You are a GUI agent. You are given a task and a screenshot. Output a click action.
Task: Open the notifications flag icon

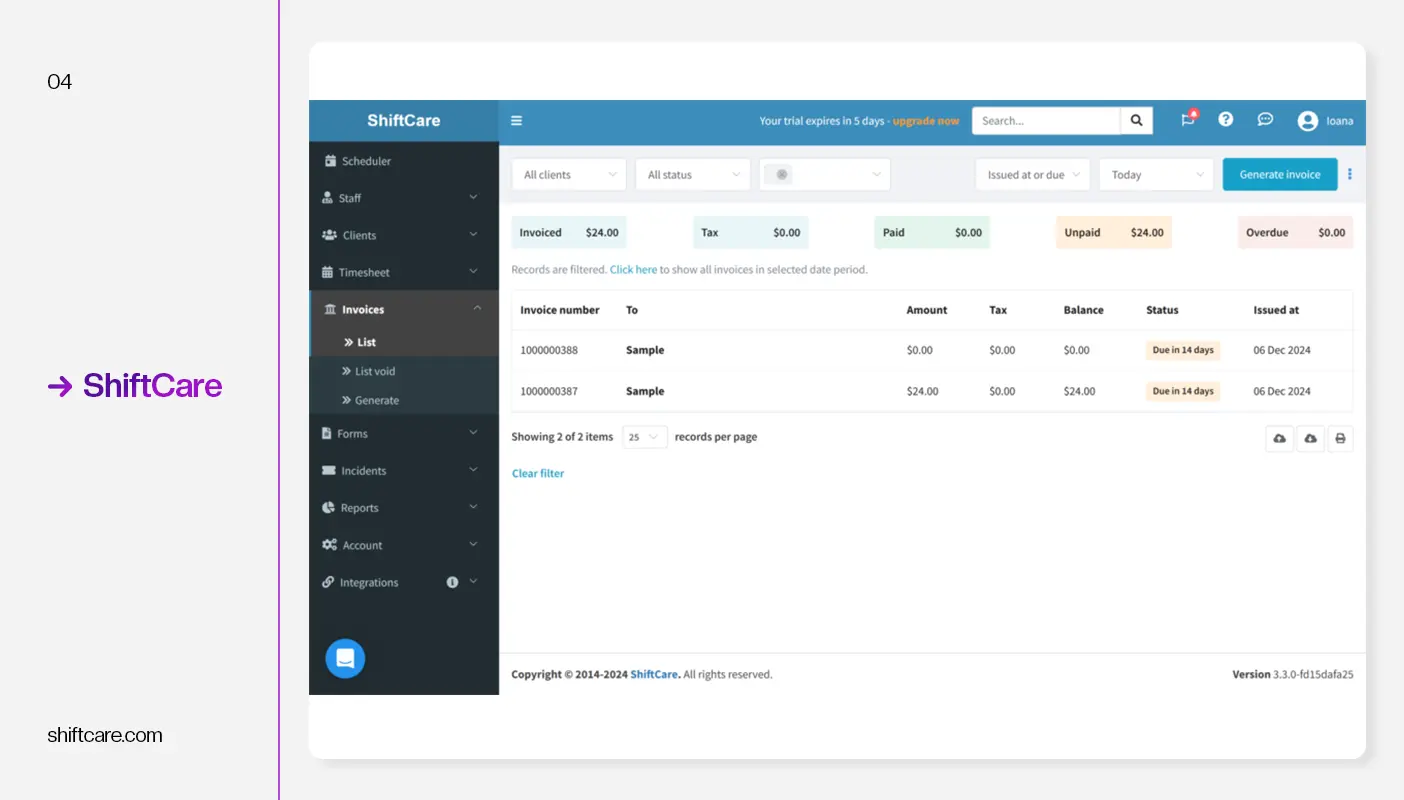(x=1188, y=119)
